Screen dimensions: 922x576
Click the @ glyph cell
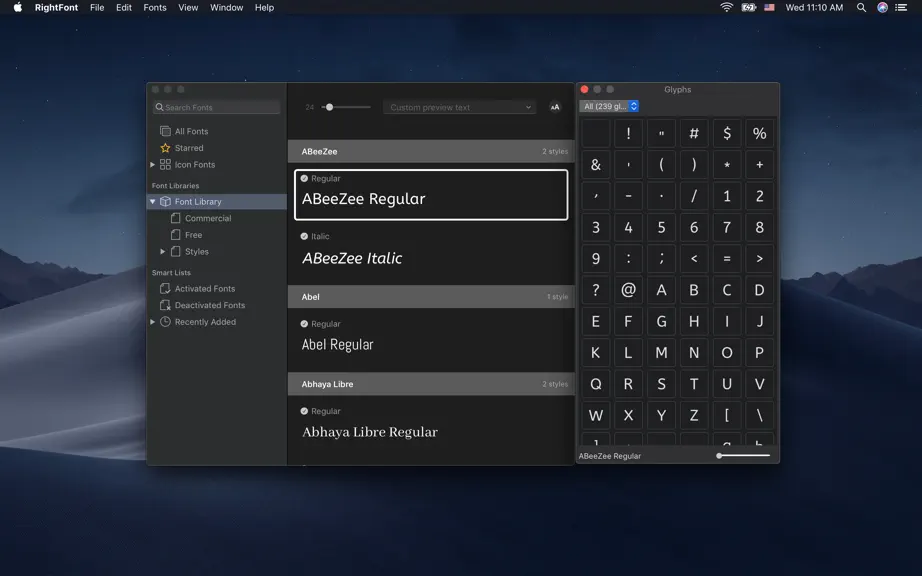[x=628, y=290]
